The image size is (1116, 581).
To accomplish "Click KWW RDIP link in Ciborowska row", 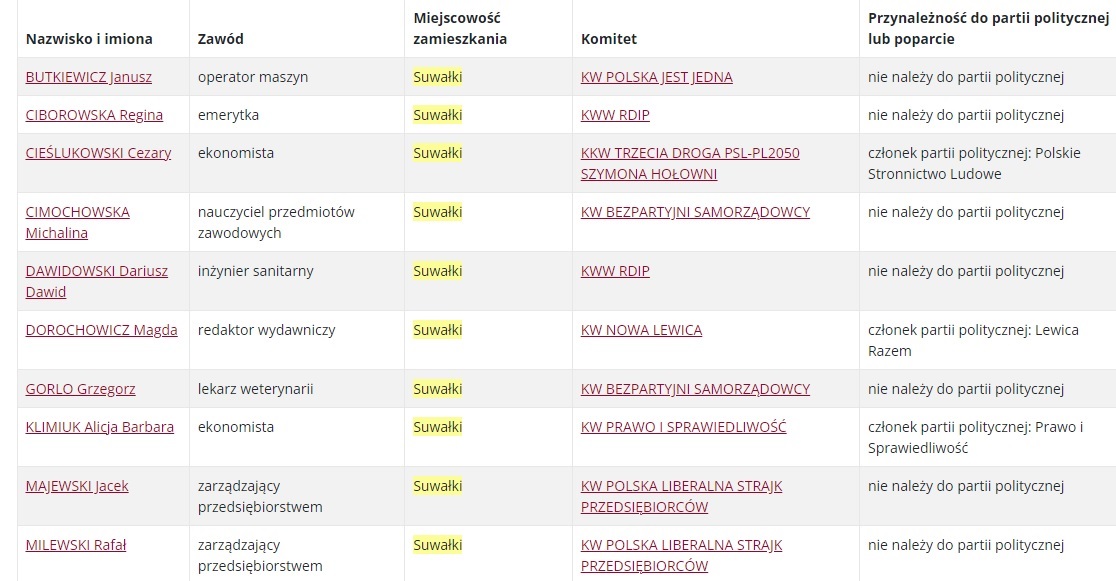I will pos(615,115).
